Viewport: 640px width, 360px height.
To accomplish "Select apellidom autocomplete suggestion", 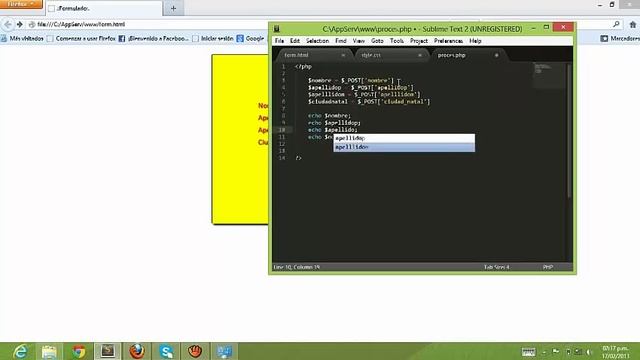I will coord(404,147).
